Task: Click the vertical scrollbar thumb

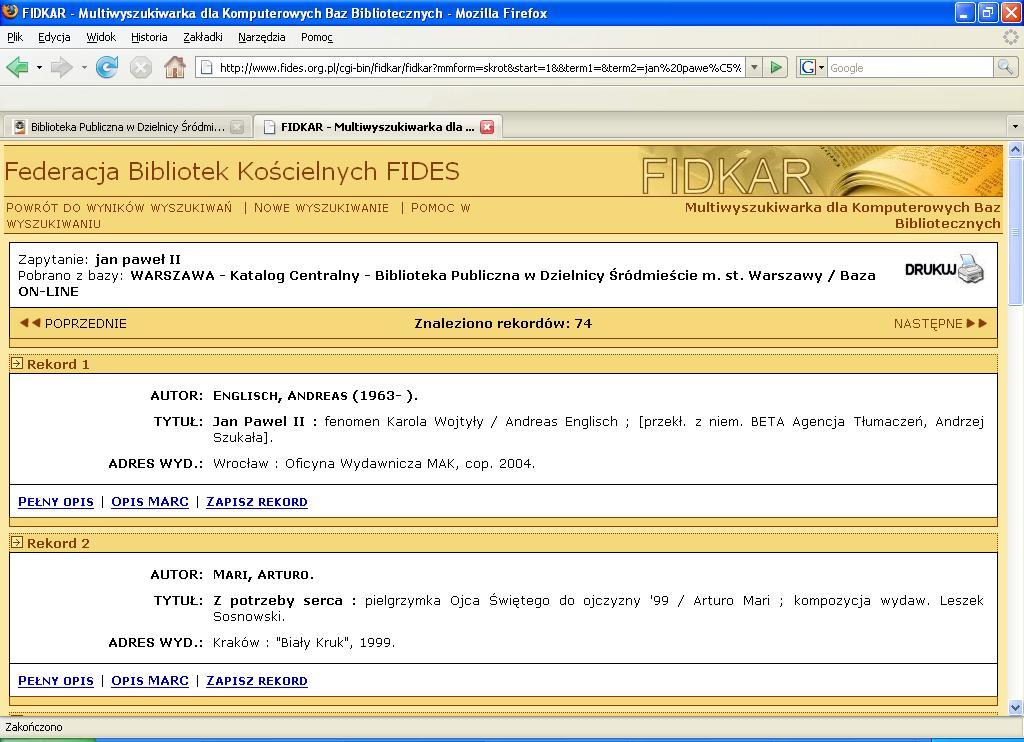Action: point(1016,231)
